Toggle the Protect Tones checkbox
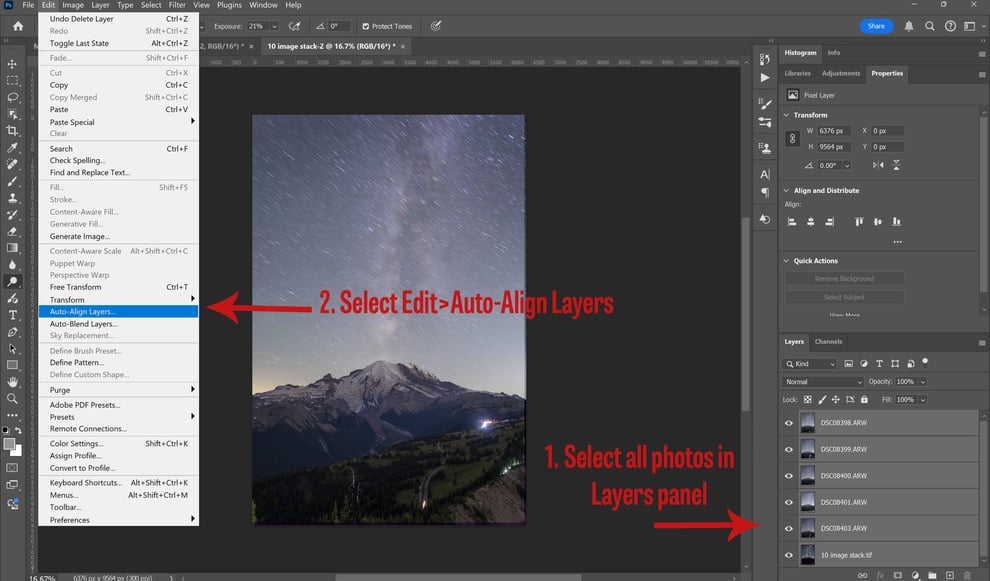The height and width of the screenshot is (581, 990). coord(366,27)
